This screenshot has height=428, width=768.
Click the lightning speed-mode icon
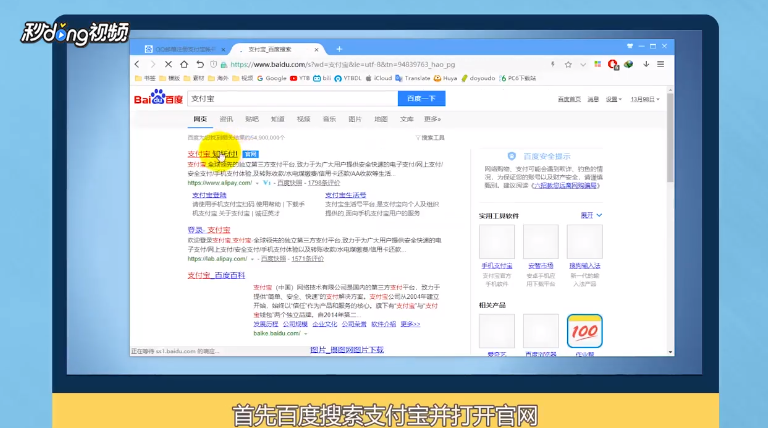pos(552,64)
